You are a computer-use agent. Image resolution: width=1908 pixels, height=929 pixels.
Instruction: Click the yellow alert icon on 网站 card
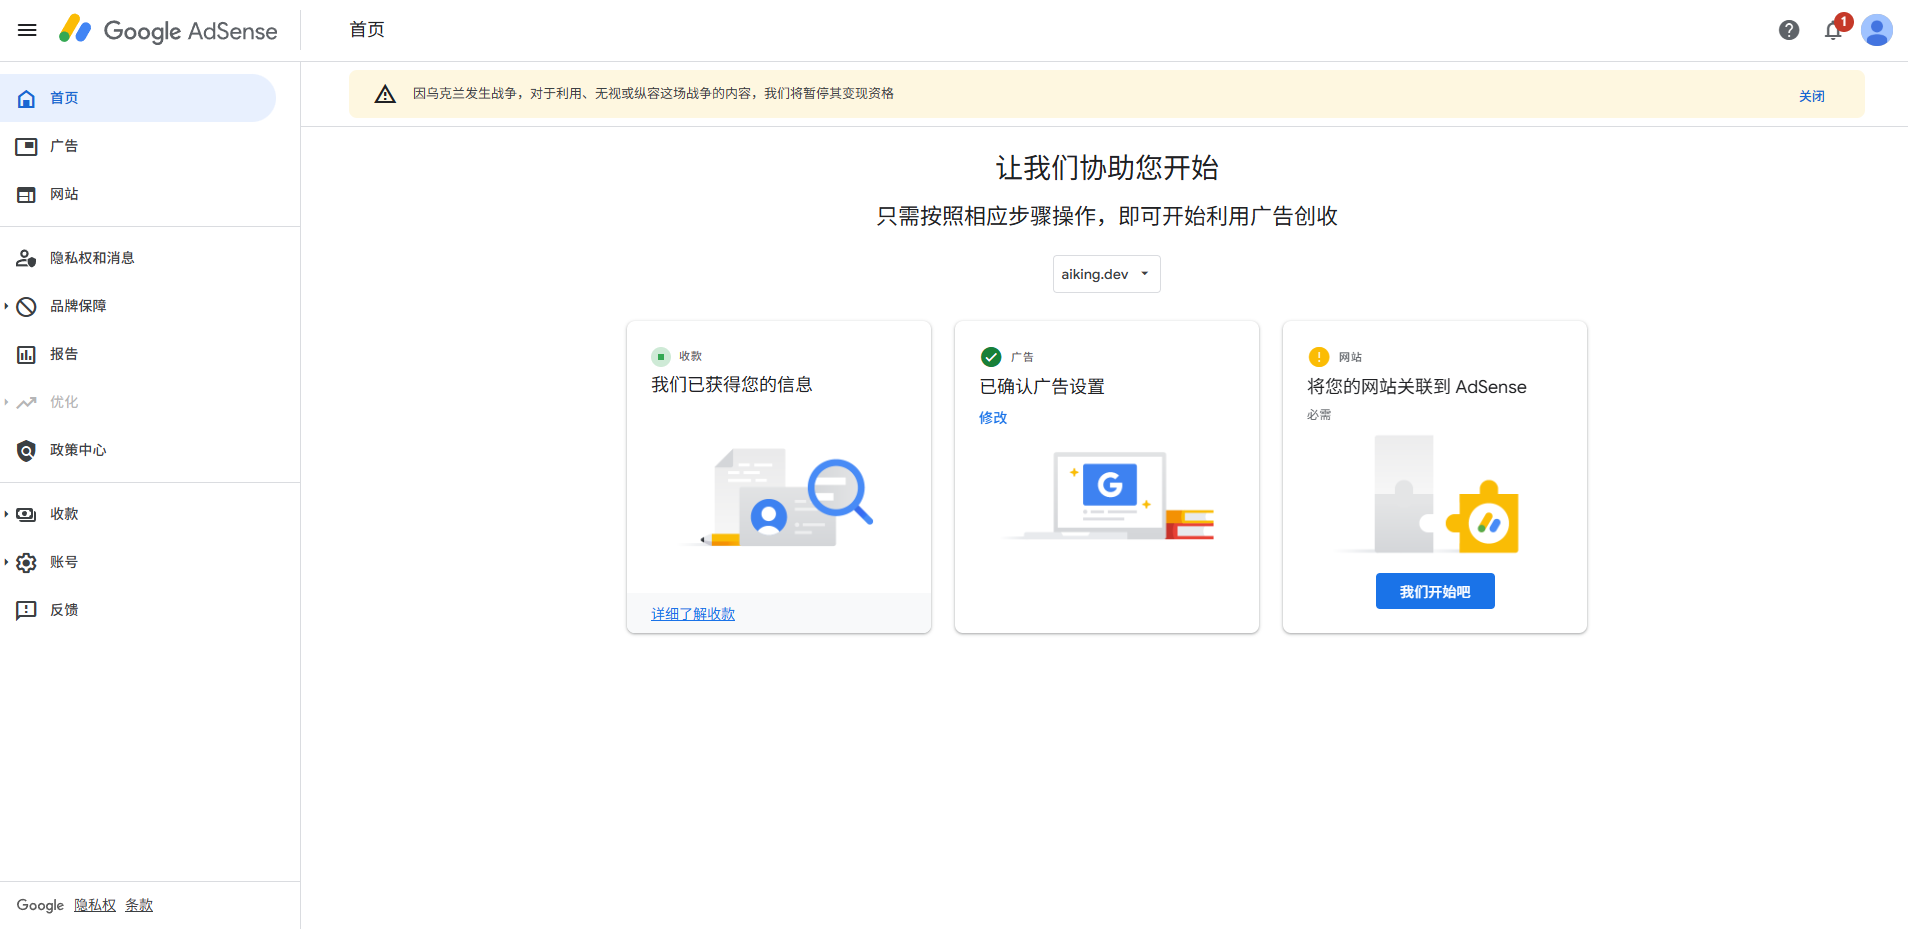1319,357
